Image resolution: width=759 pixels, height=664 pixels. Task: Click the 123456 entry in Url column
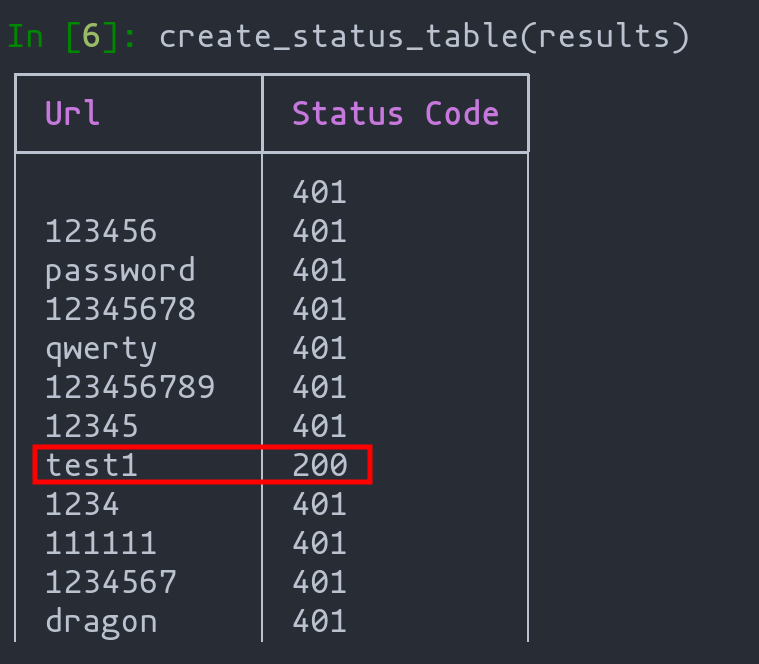[x=101, y=232]
